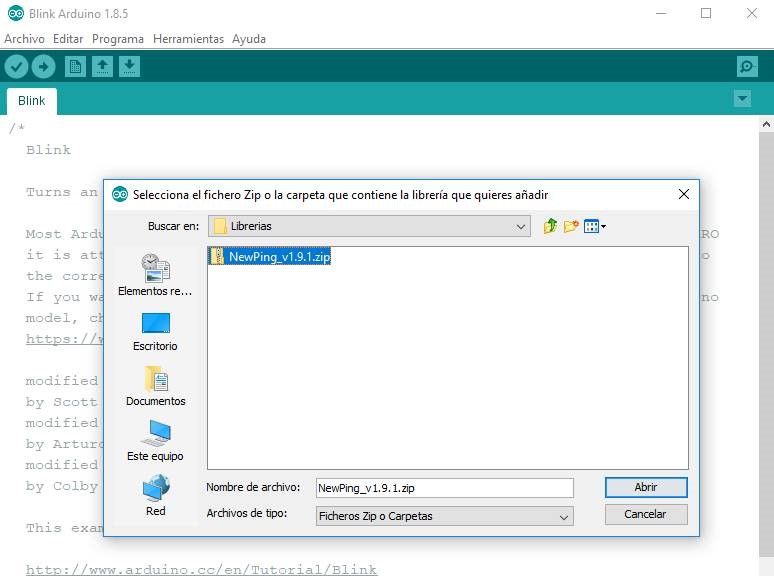
Task: Open the Serial Monitor magnifier icon
Action: (x=746, y=67)
